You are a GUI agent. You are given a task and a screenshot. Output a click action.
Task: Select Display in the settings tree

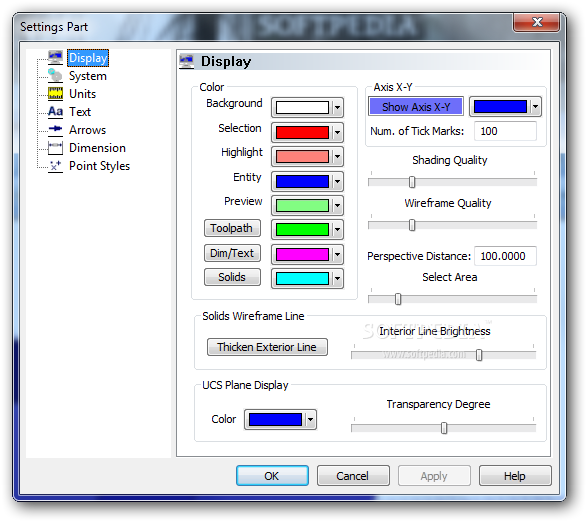pyautogui.click(x=88, y=58)
